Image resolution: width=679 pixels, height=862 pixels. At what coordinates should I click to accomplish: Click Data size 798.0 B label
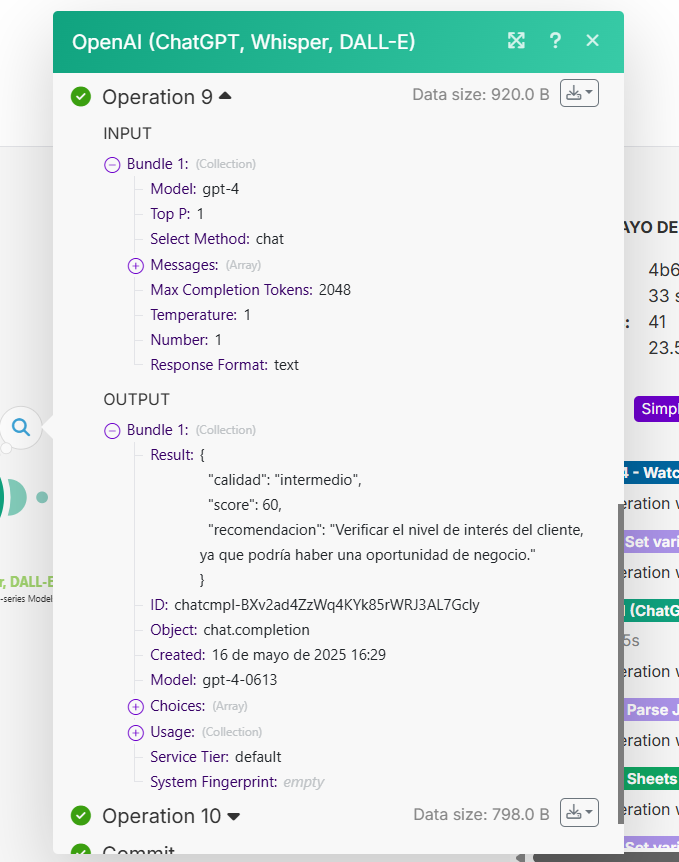click(481, 814)
